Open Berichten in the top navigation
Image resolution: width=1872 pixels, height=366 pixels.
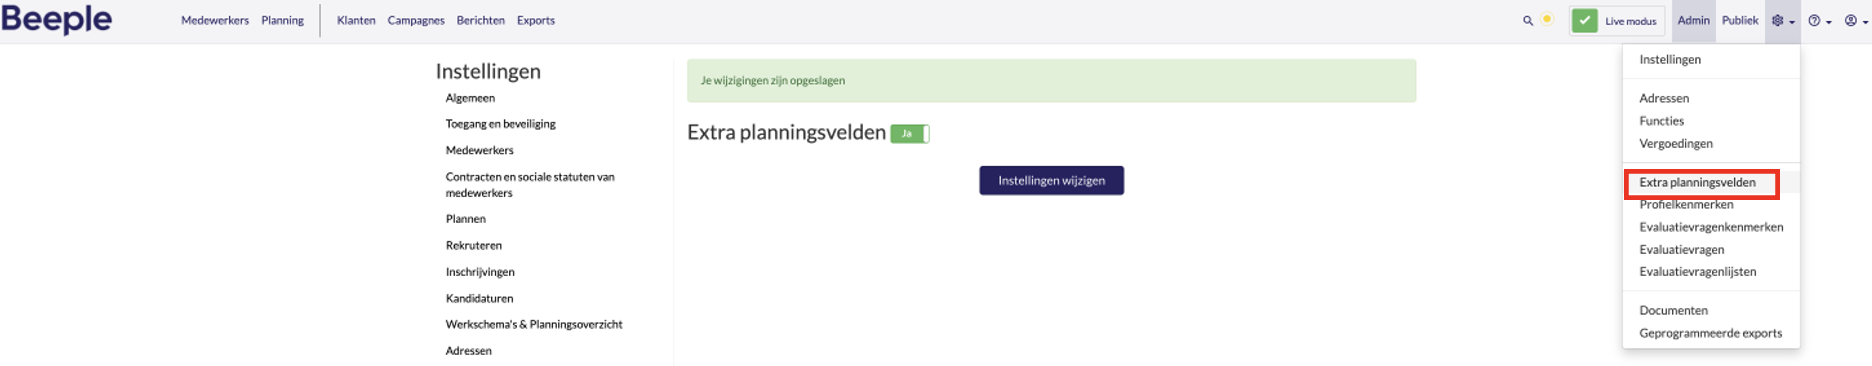(481, 20)
